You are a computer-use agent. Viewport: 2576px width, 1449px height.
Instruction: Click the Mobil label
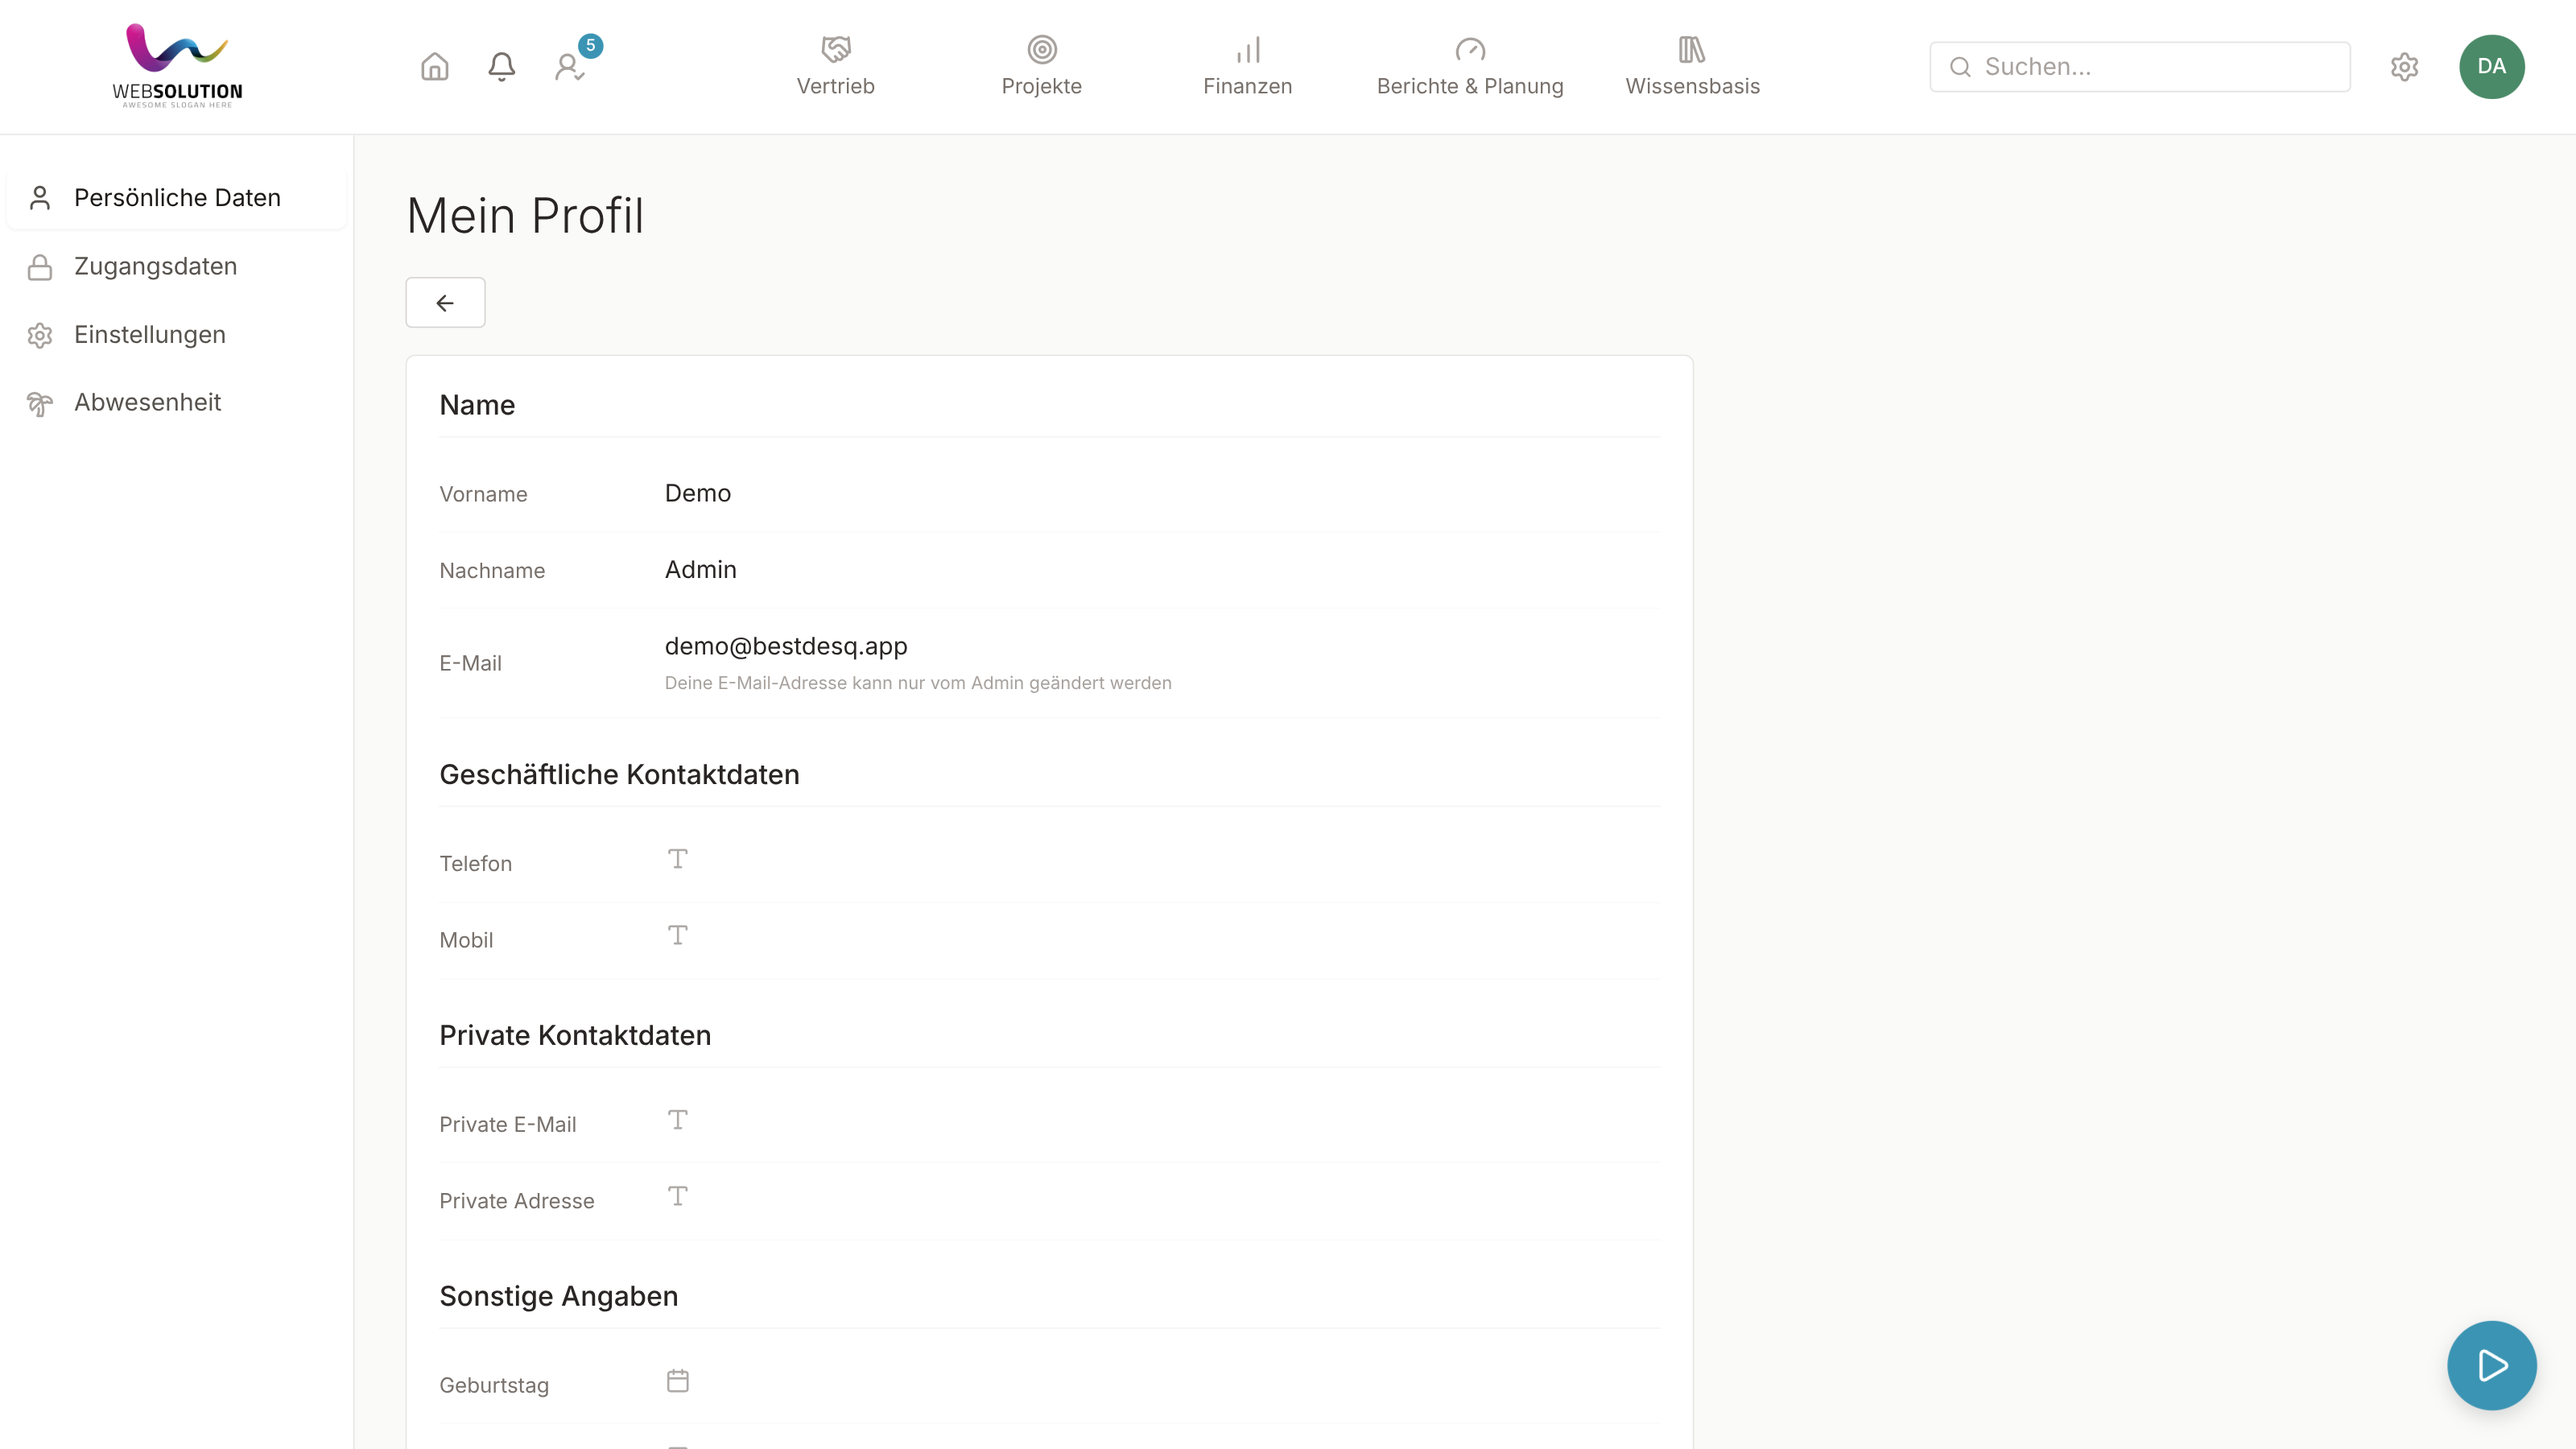[x=466, y=940]
